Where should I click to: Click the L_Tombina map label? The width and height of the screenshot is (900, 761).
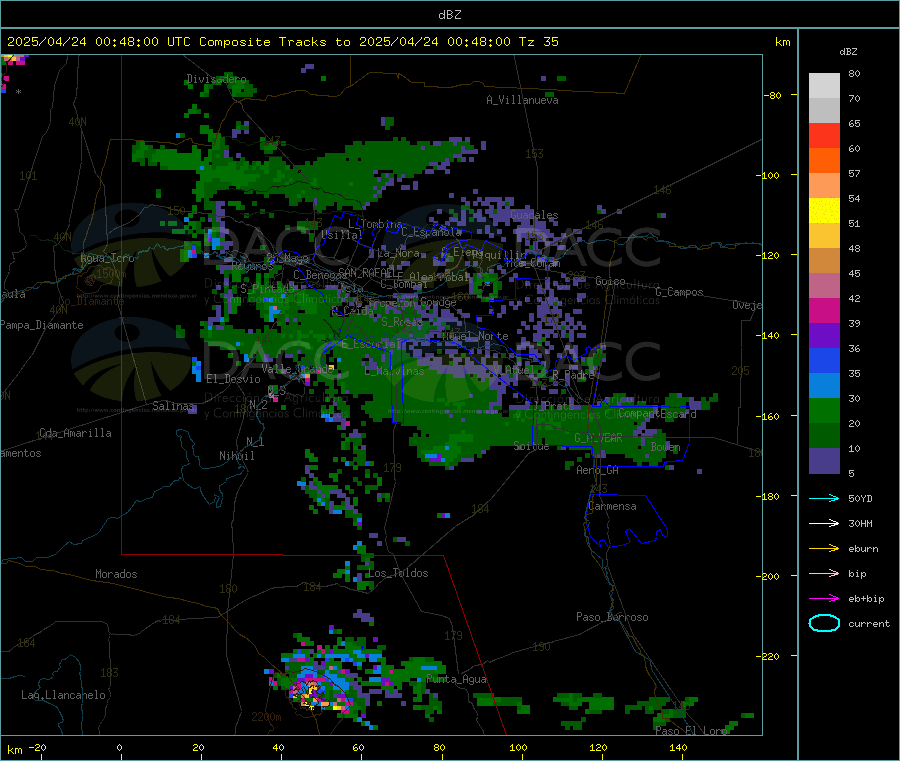tap(375, 224)
